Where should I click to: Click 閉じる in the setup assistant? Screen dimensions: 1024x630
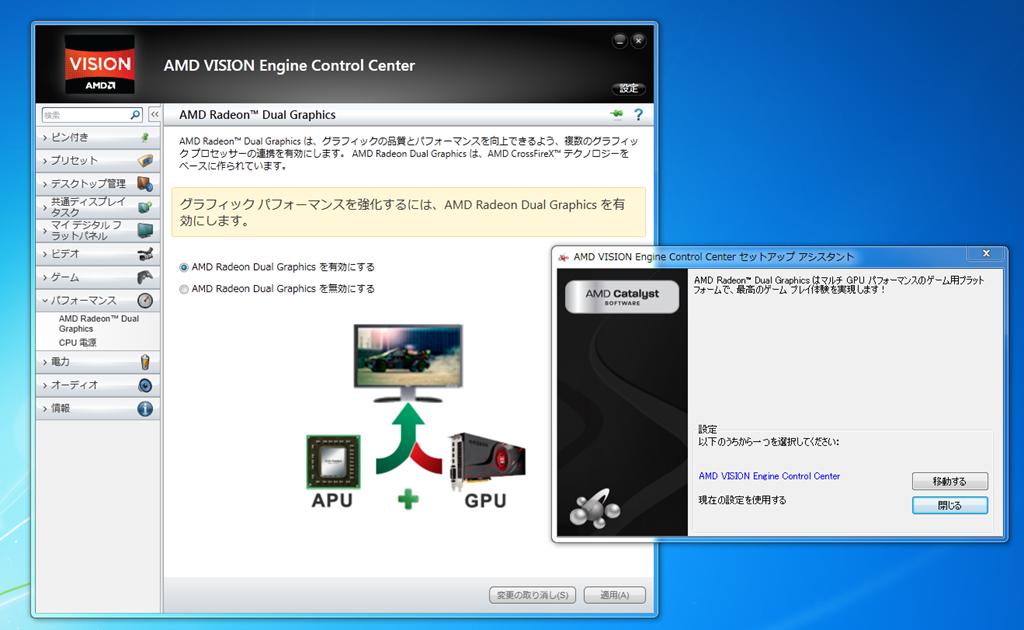pos(950,505)
